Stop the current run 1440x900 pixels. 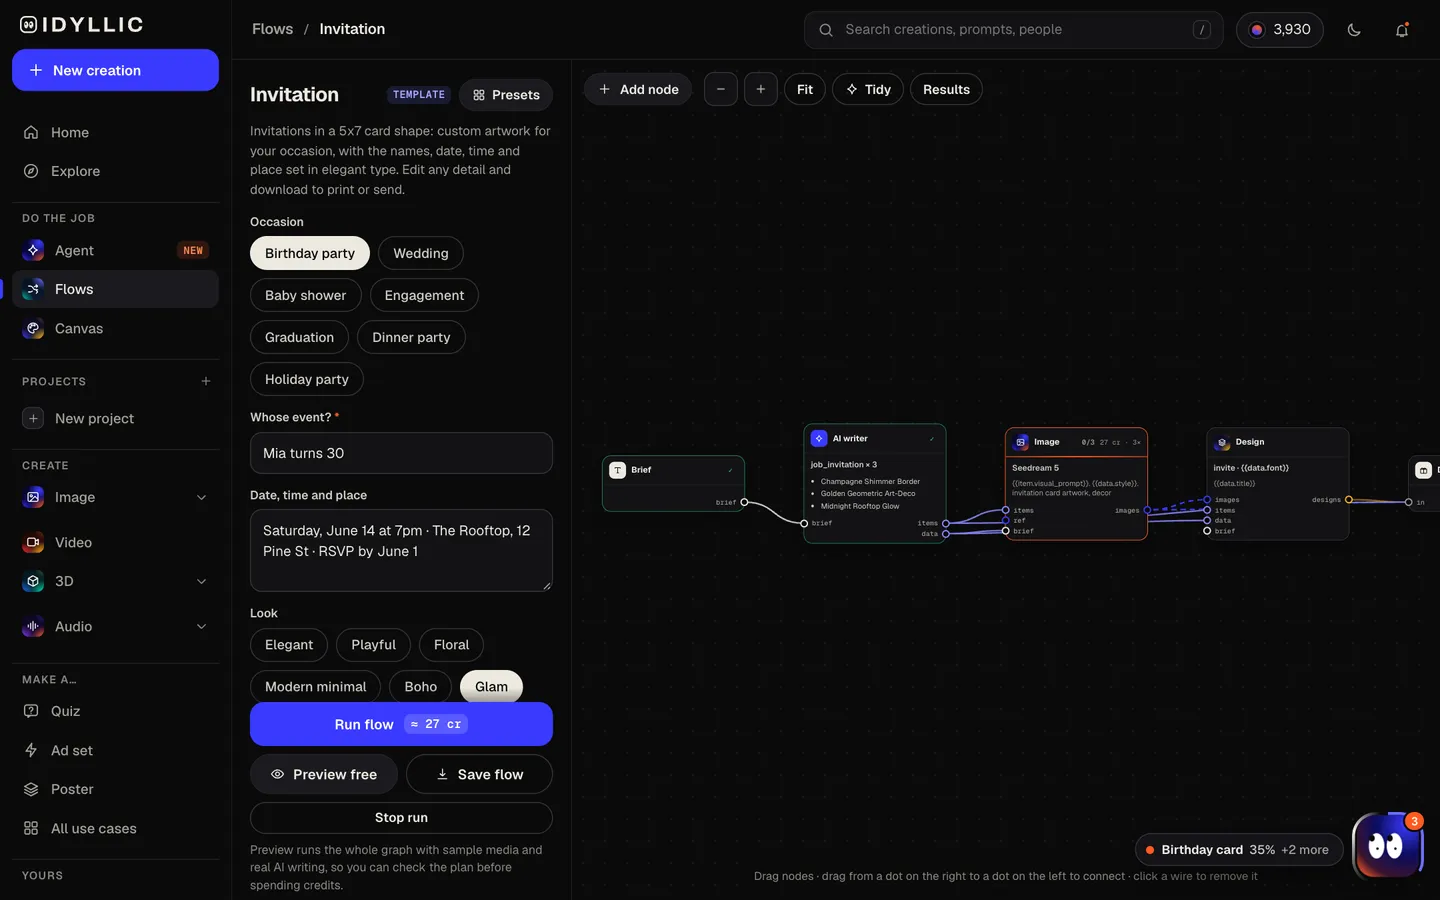tap(401, 817)
